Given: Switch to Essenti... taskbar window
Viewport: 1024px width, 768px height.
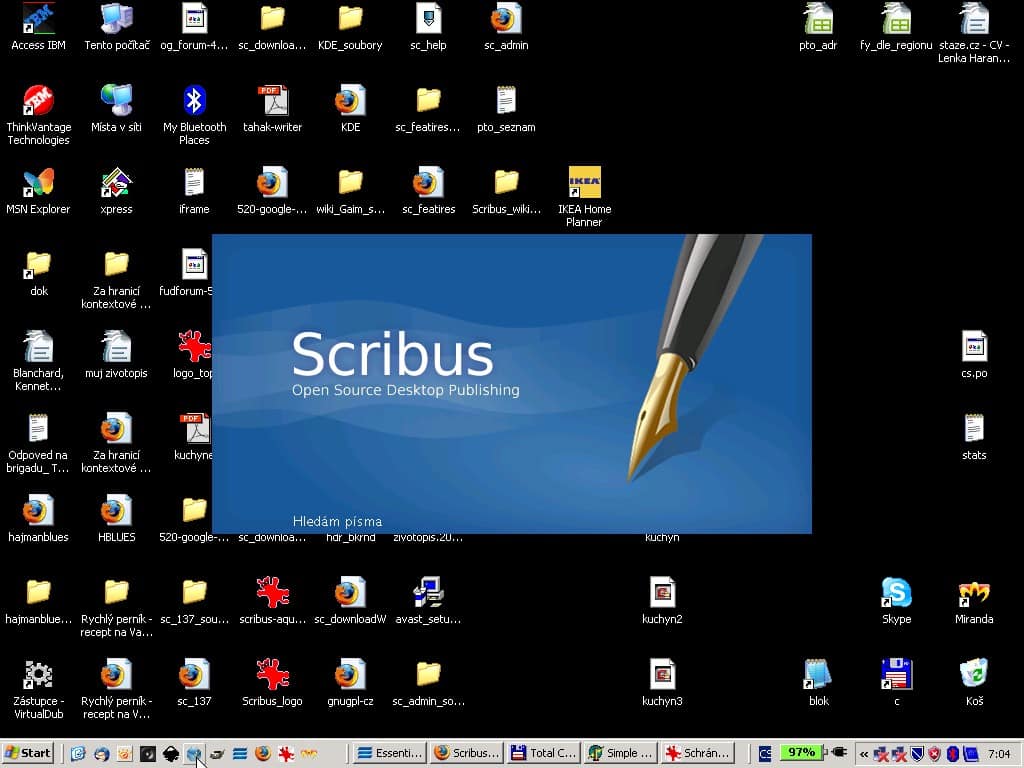Looking at the screenshot, I should point(391,753).
